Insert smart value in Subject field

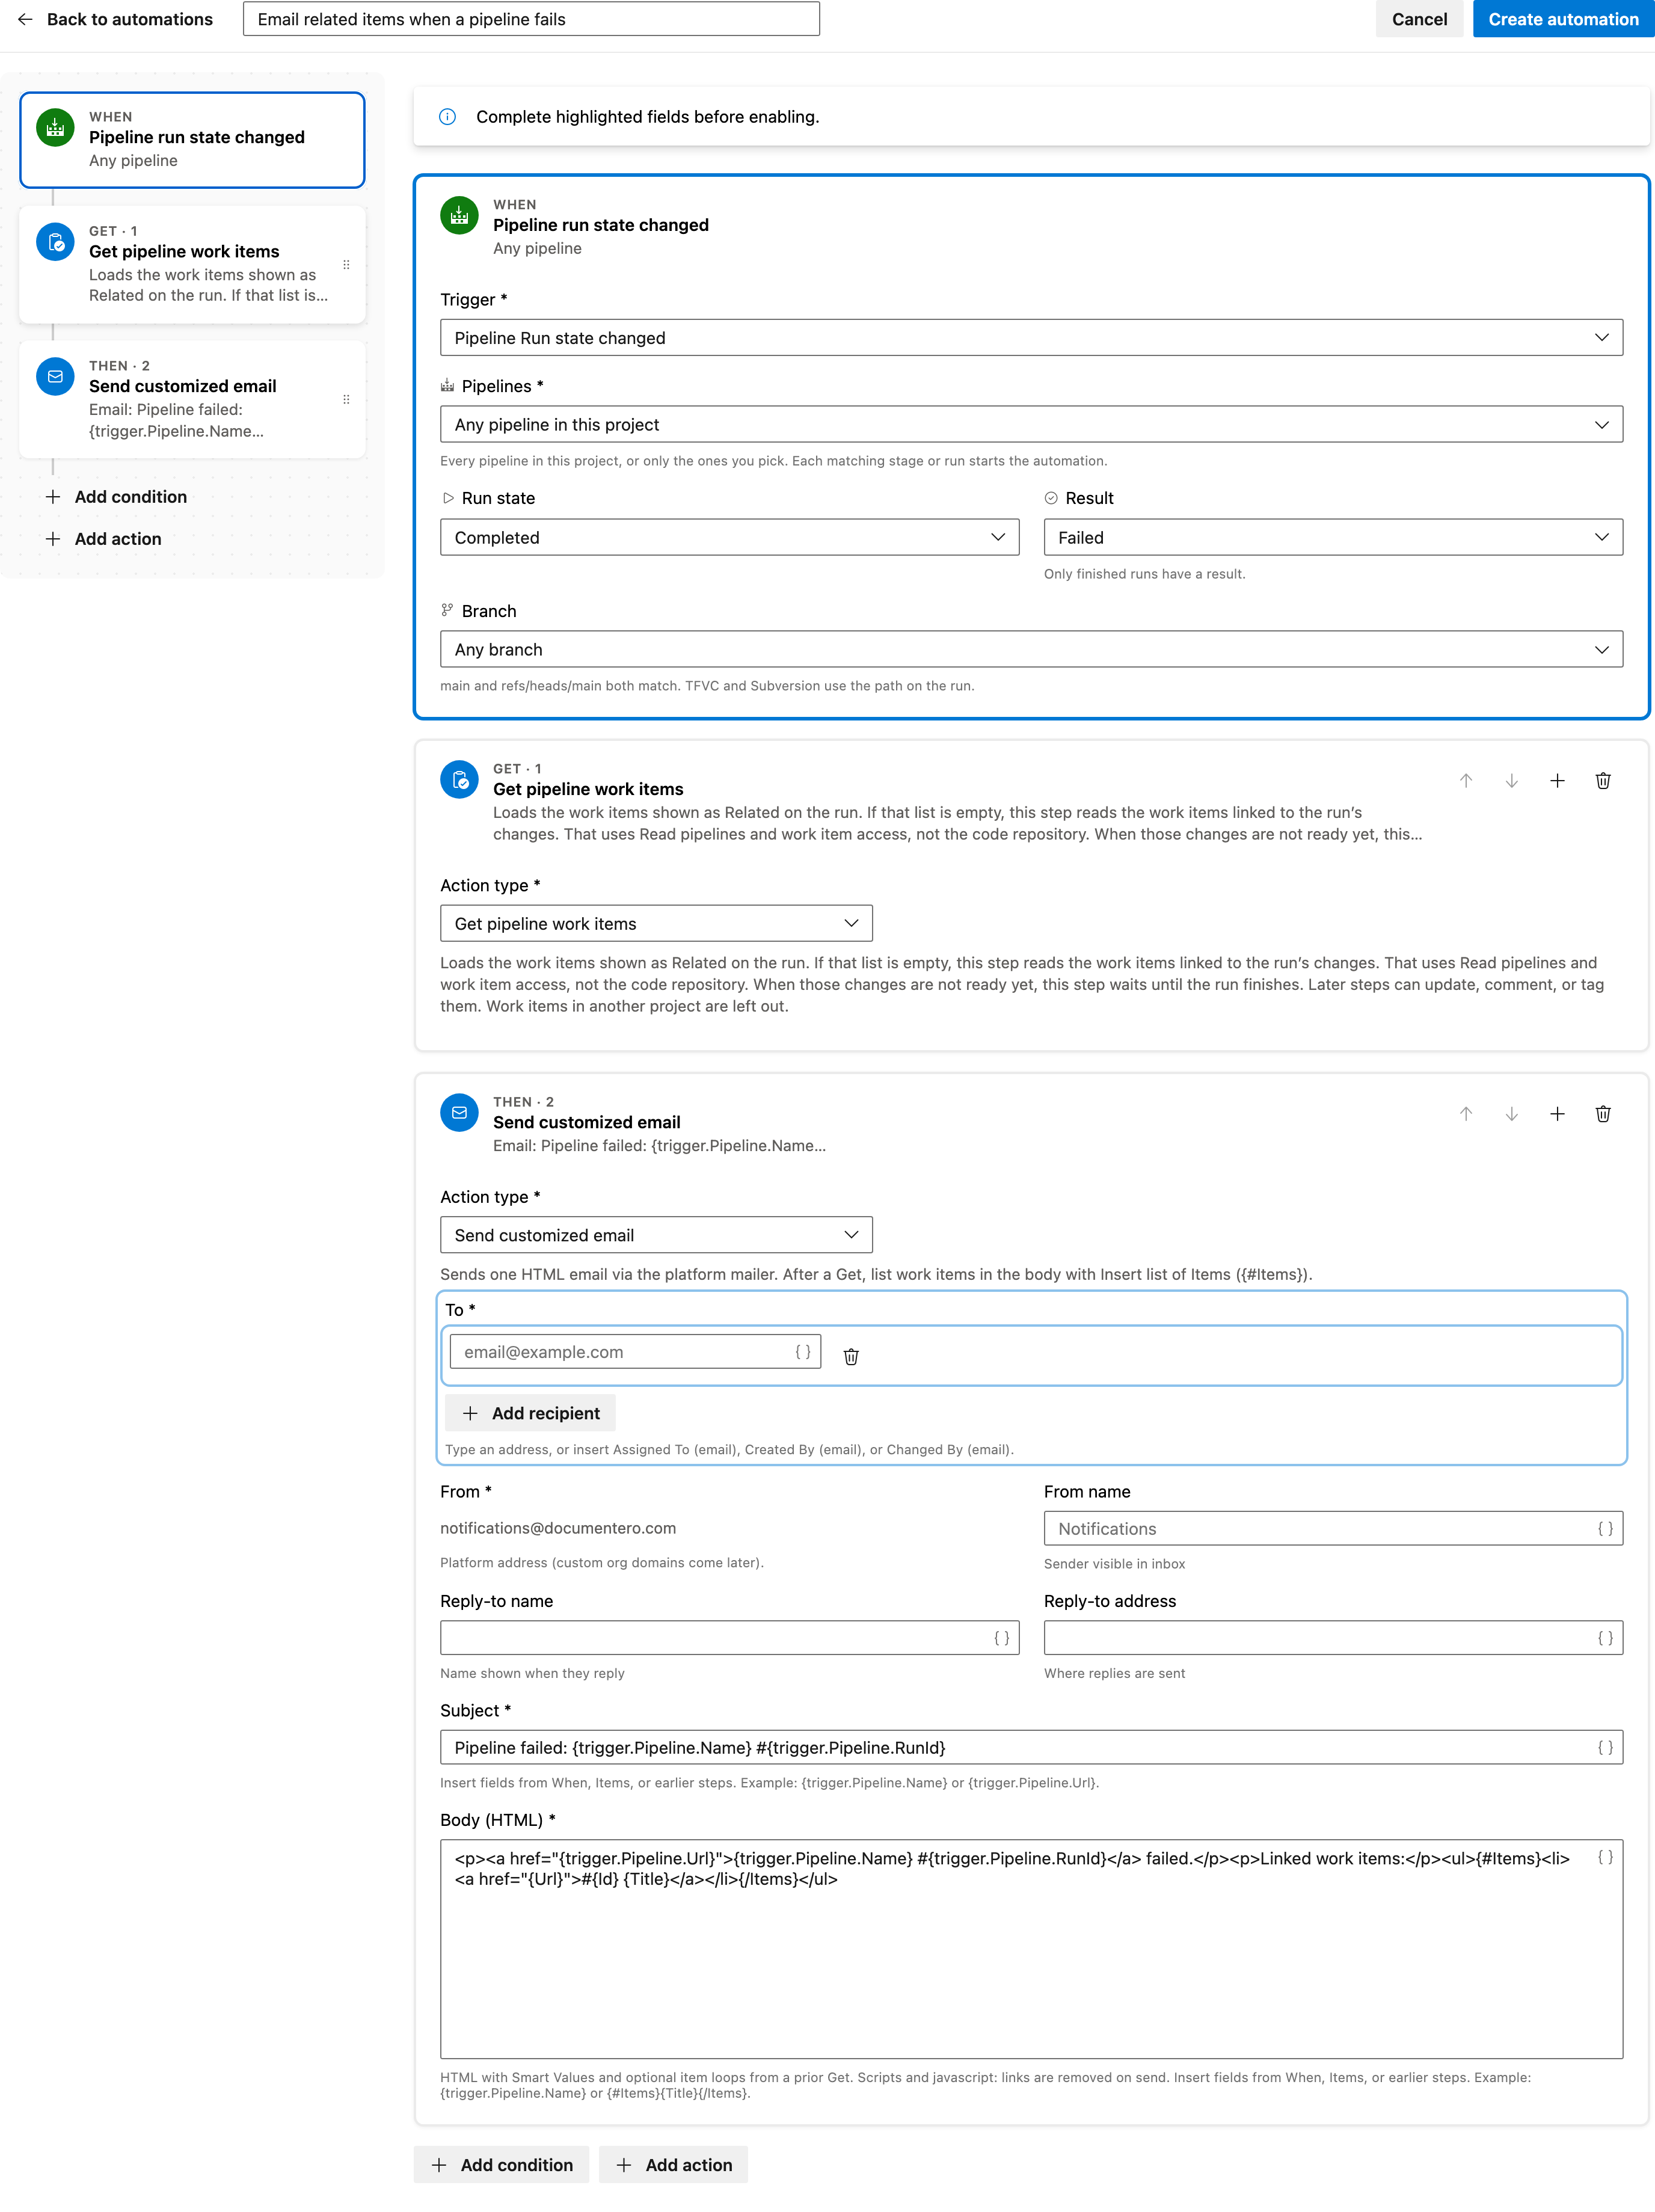(x=1605, y=1748)
